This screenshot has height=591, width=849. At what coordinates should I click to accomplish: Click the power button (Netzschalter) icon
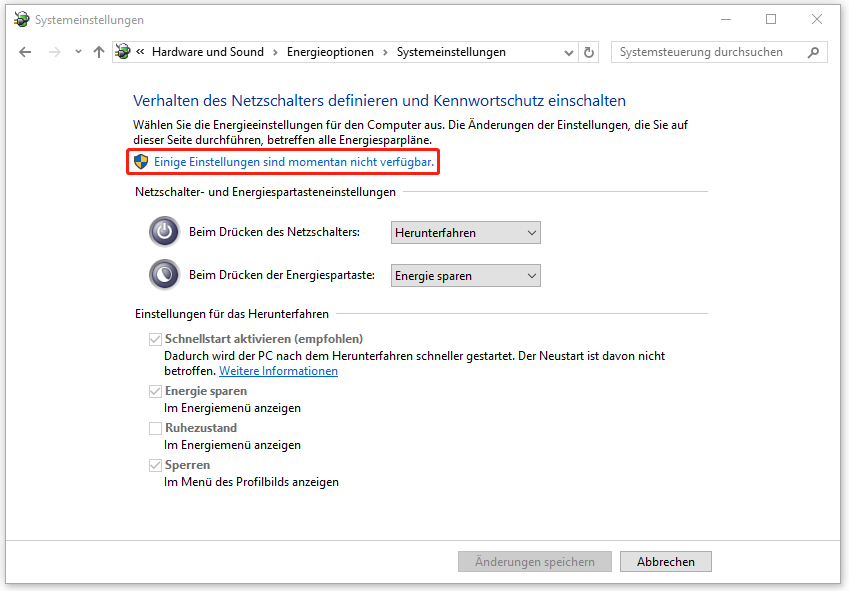pyautogui.click(x=163, y=231)
